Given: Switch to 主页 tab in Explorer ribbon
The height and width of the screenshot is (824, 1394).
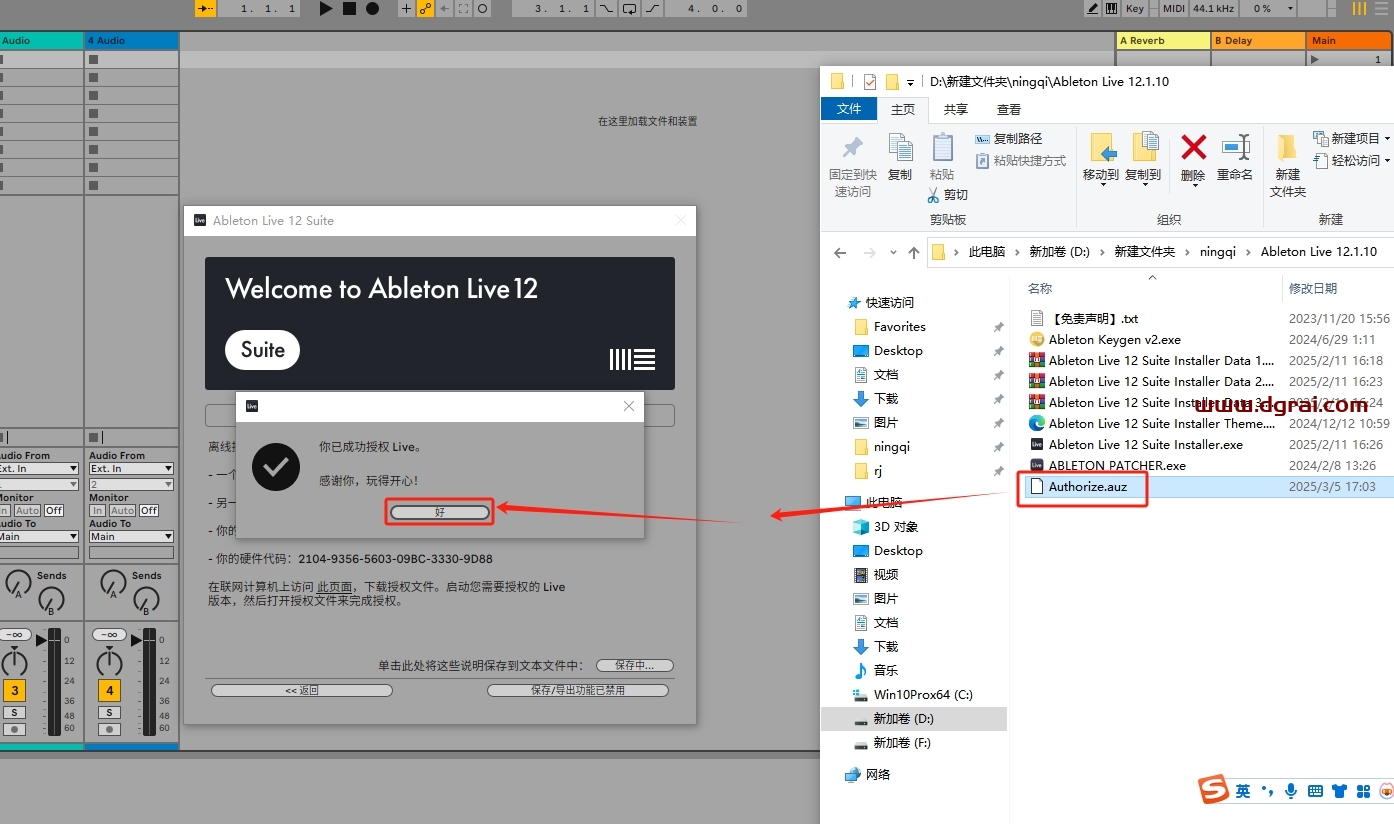Looking at the screenshot, I should coord(903,109).
